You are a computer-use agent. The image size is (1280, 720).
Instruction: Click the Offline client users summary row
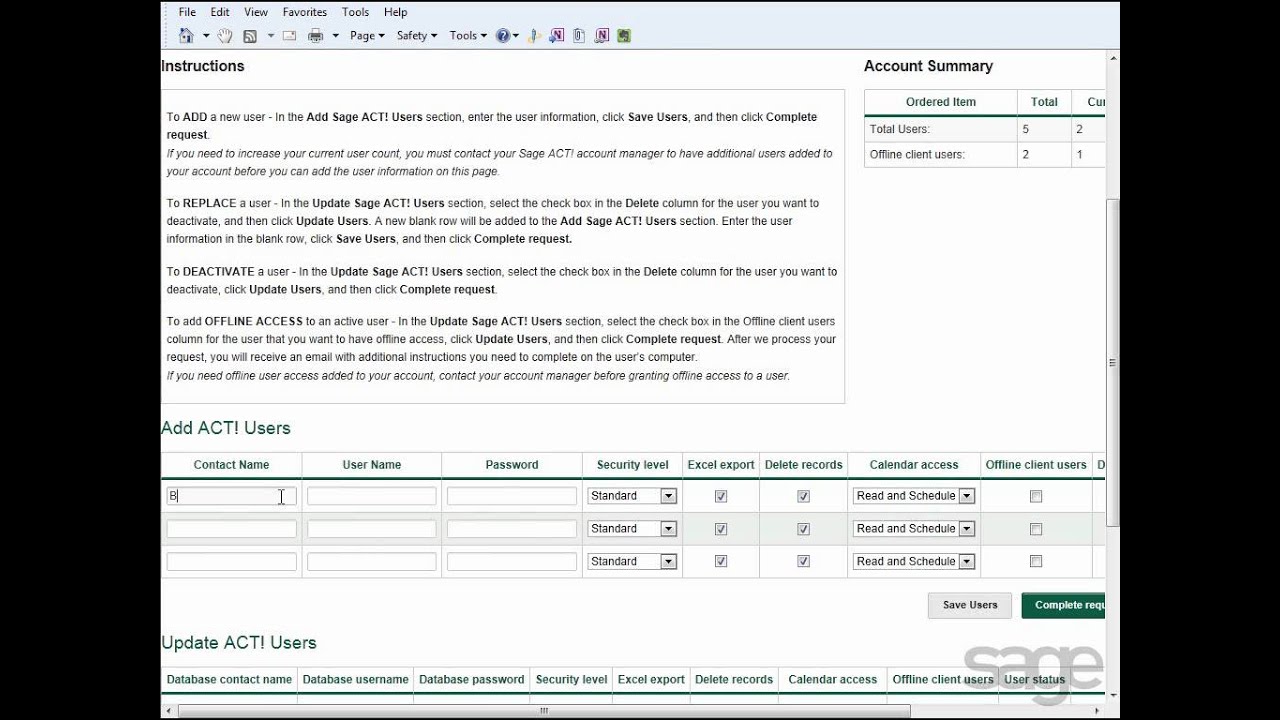(x=985, y=155)
